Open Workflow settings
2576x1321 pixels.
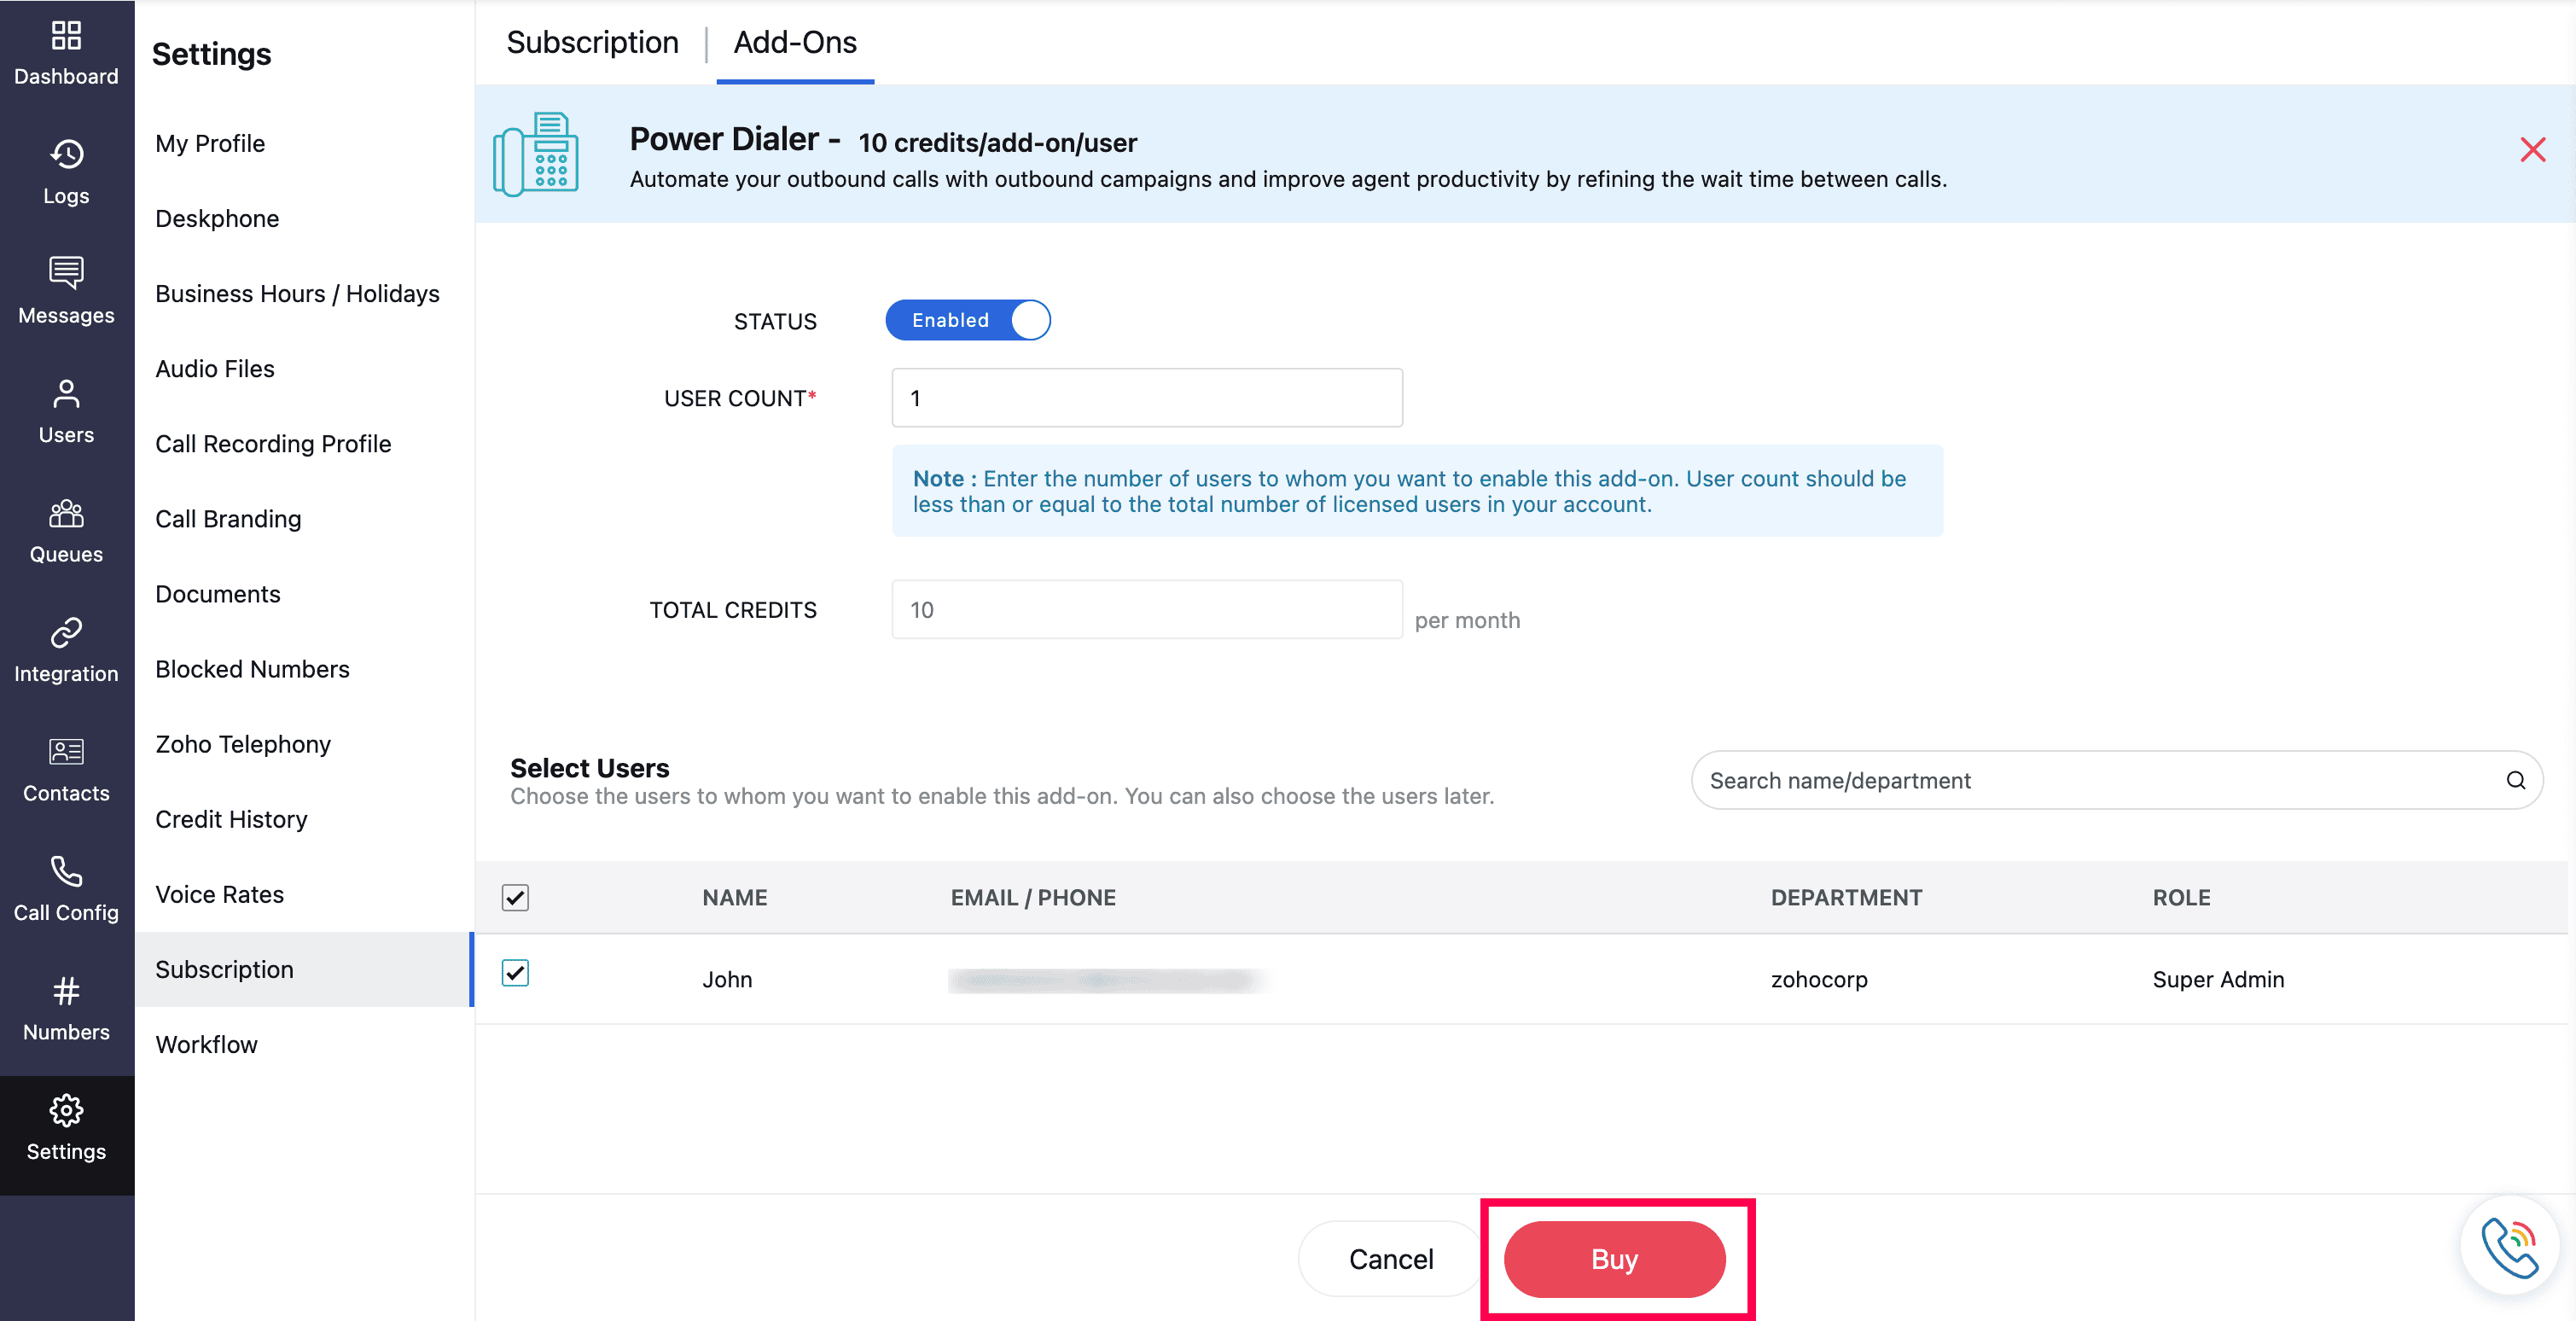coord(207,1044)
